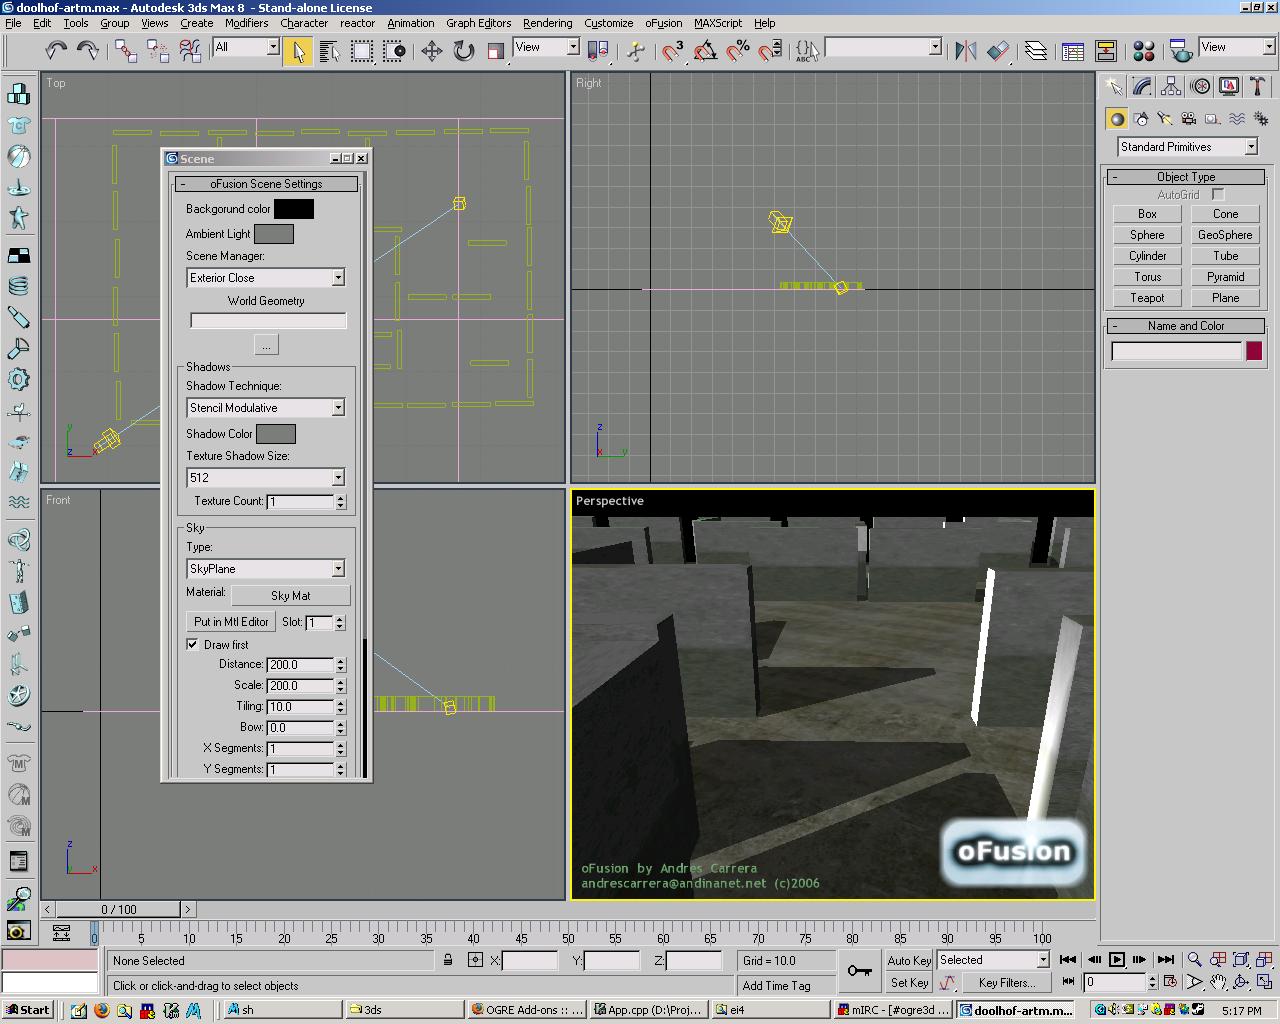
Task: Click the Mirror tool icon
Action: (965, 50)
